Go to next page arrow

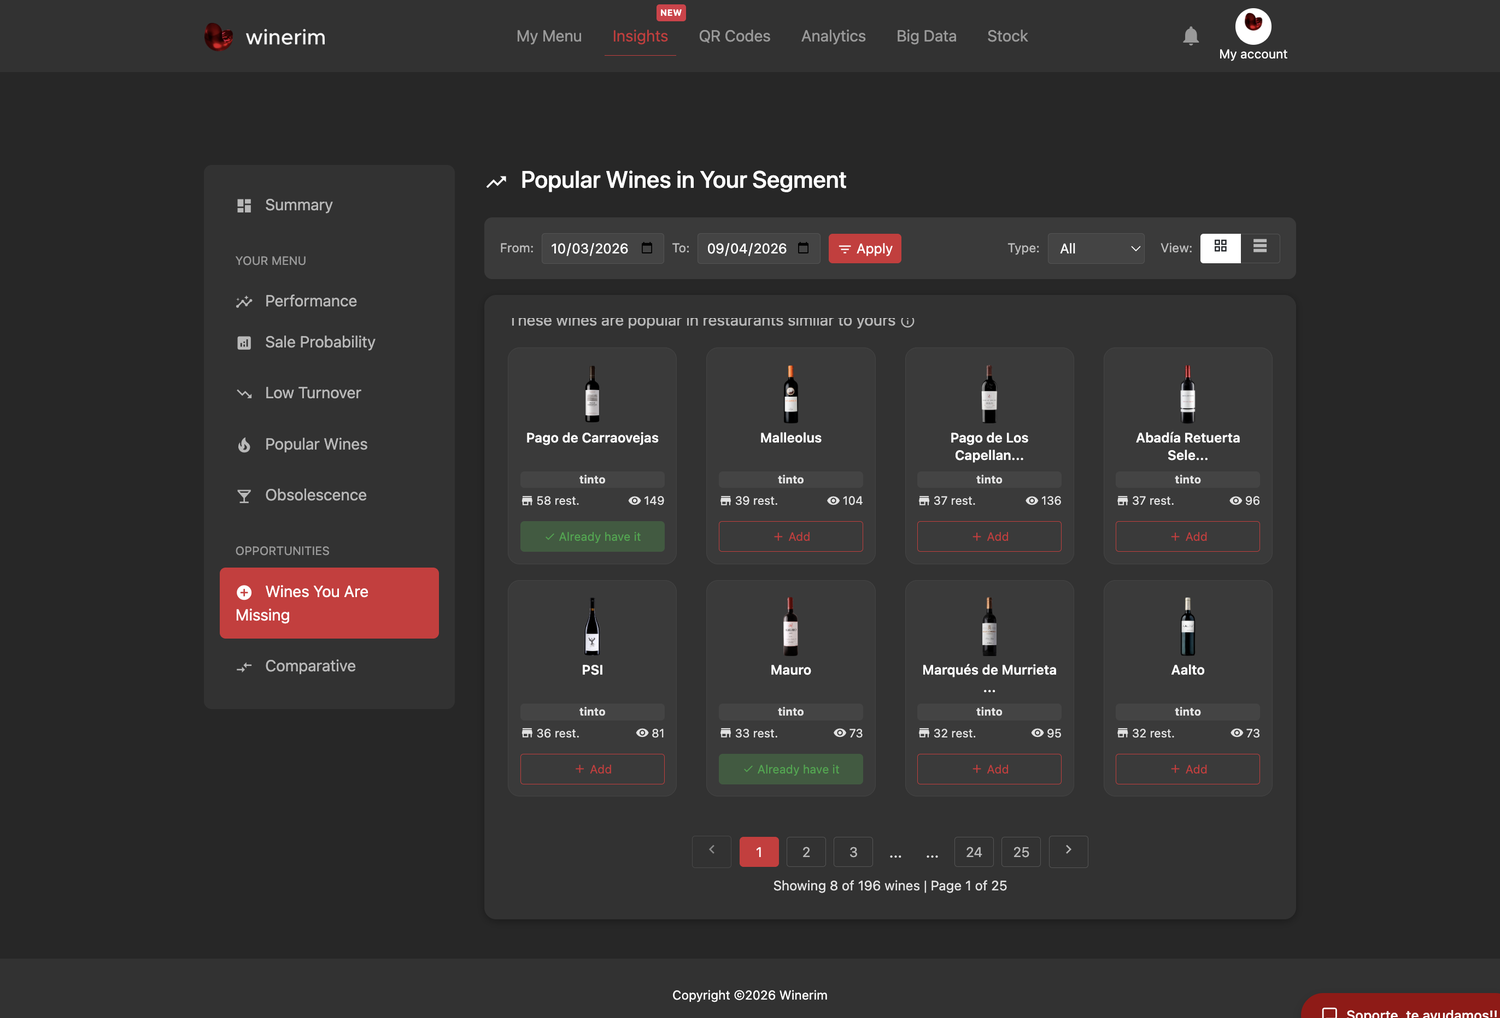(x=1068, y=851)
